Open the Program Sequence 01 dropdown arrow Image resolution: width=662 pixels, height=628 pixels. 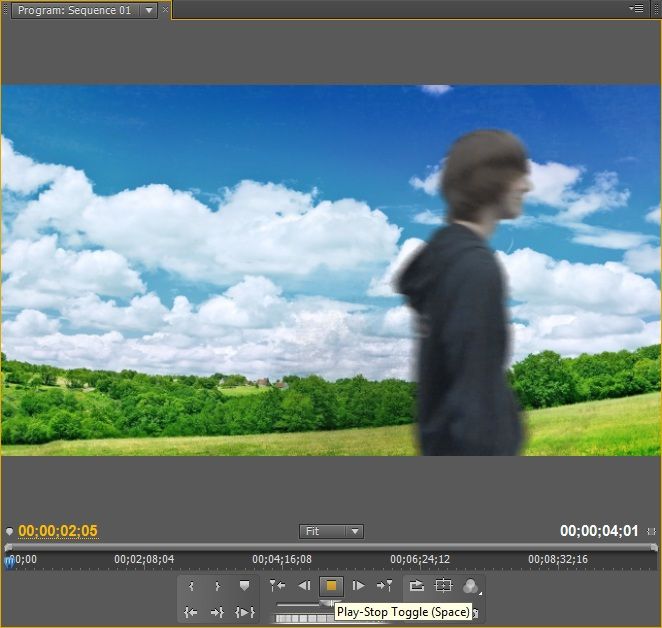[149, 10]
